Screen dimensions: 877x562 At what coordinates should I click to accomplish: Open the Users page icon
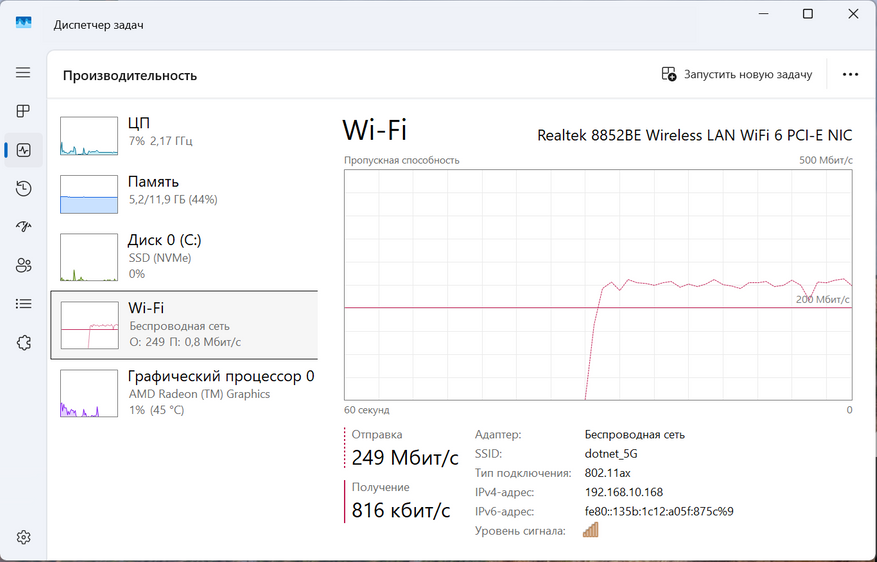pos(23,265)
